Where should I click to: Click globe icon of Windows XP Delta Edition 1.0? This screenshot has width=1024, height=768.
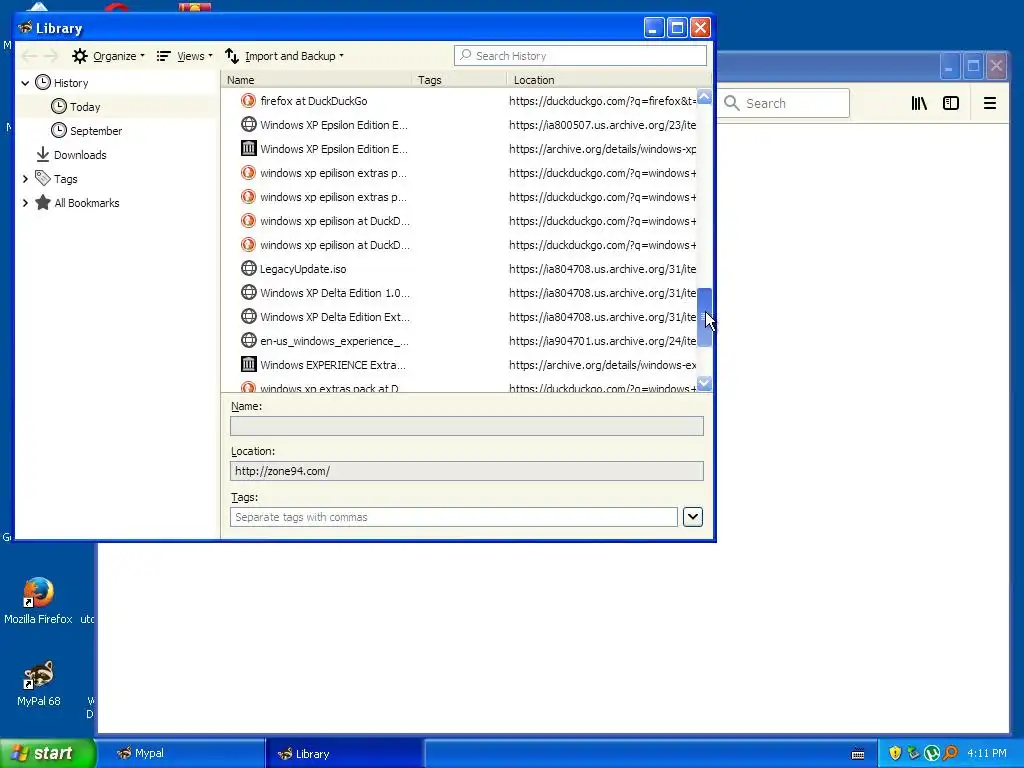(248, 293)
